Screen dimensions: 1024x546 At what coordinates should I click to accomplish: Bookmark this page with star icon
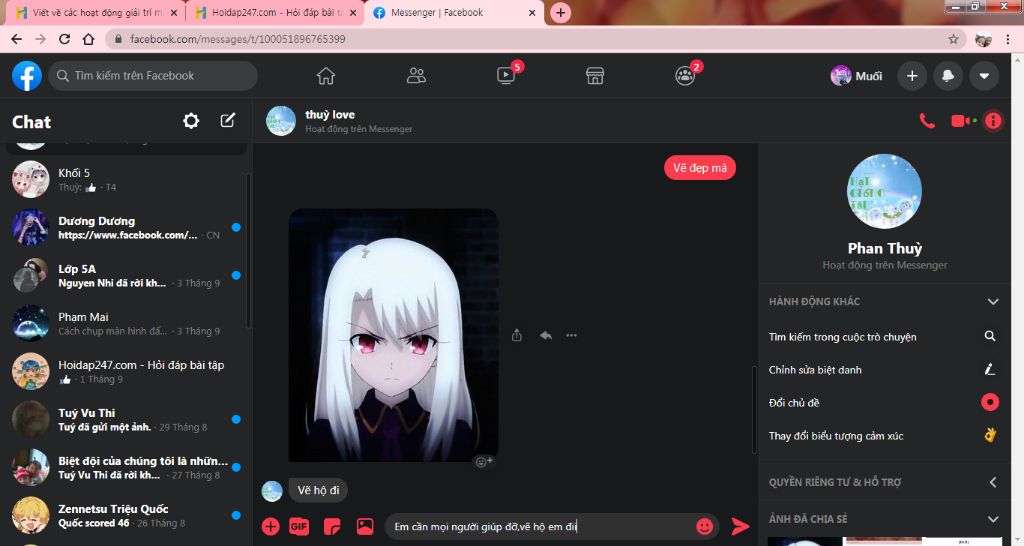point(953,39)
